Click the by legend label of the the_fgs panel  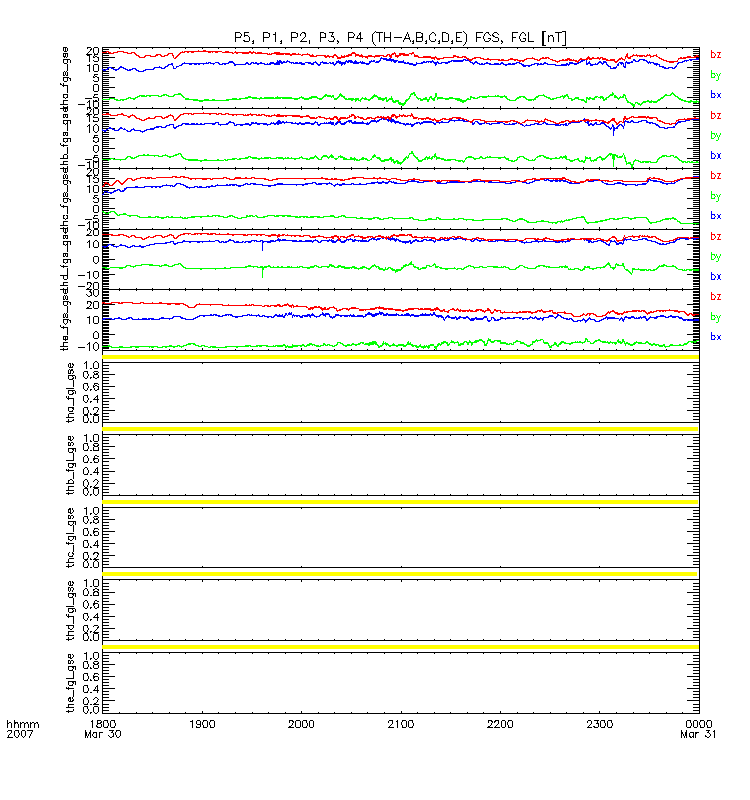click(715, 317)
